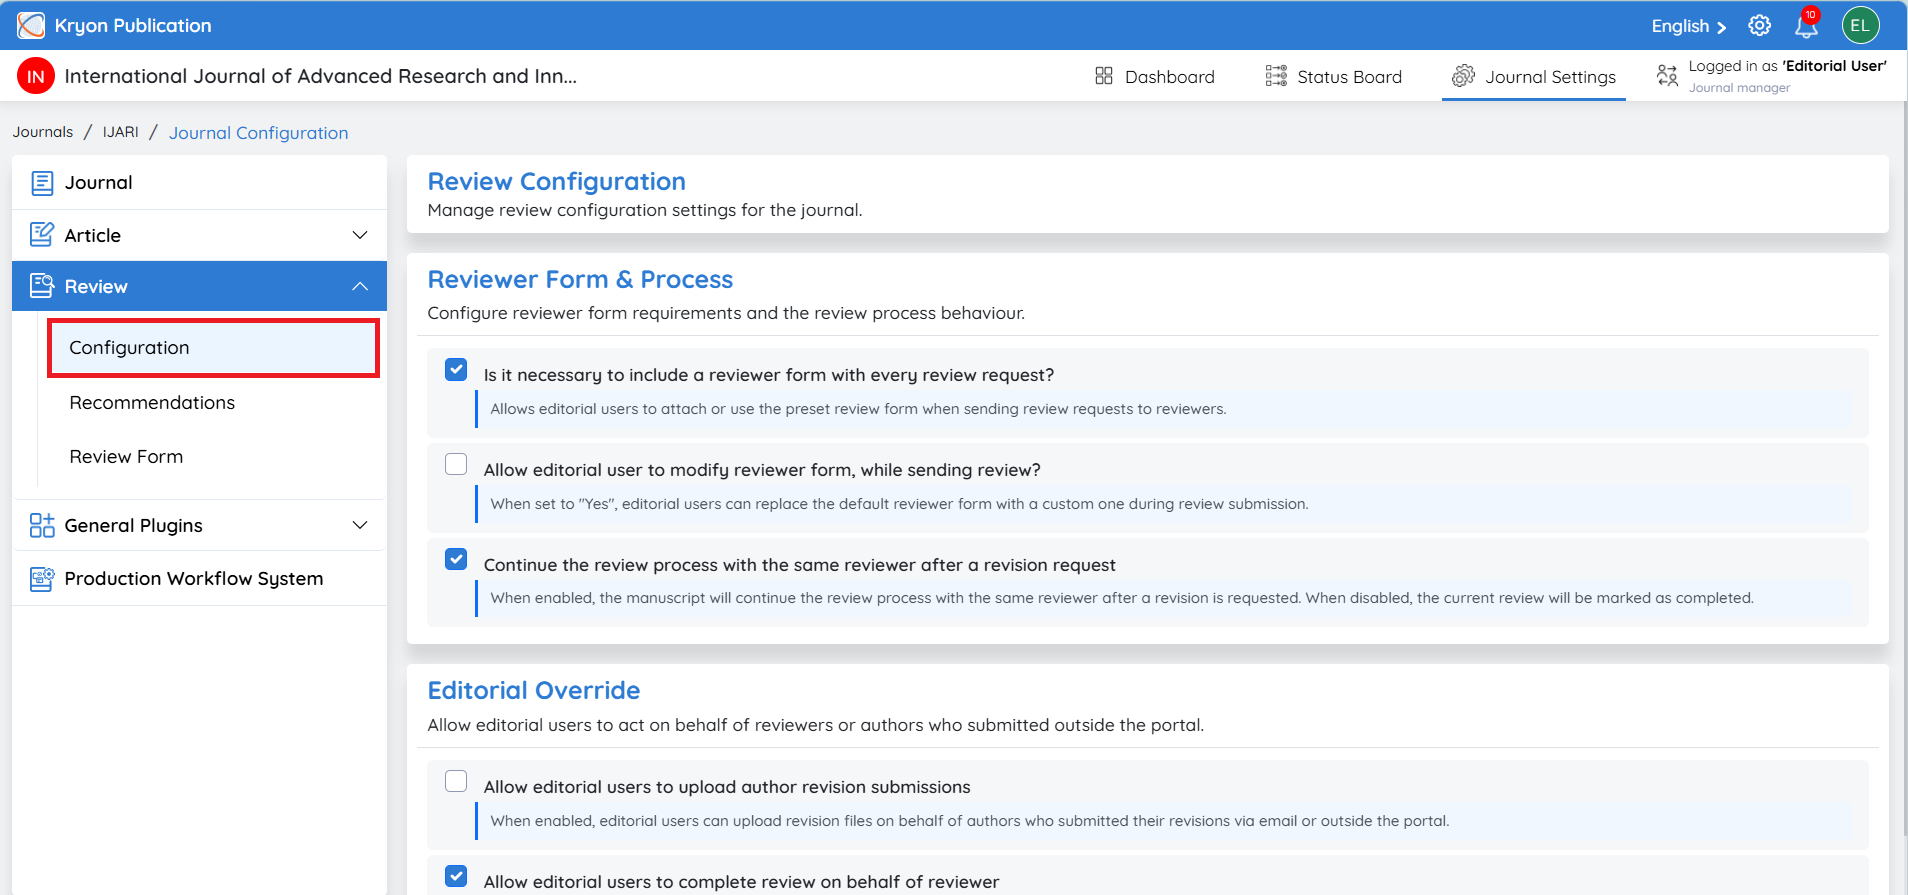Open the settings gear icon in header

click(x=1759, y=26)
